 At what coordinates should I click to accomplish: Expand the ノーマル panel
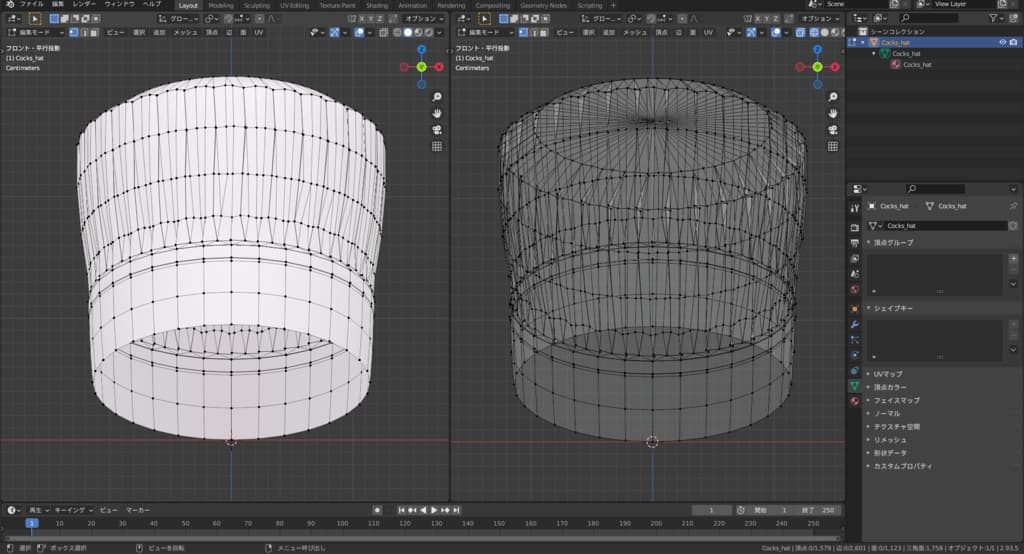pyautogui.click(x=886, y=413)
